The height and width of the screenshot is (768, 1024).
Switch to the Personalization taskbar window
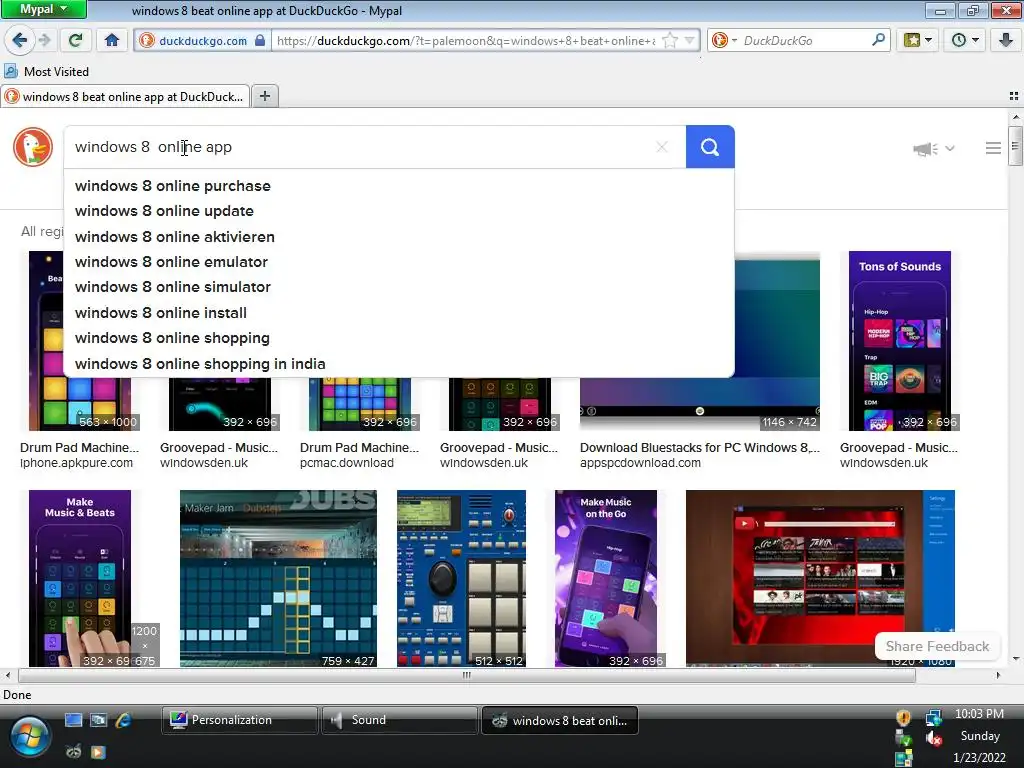[x=240, y=720]
